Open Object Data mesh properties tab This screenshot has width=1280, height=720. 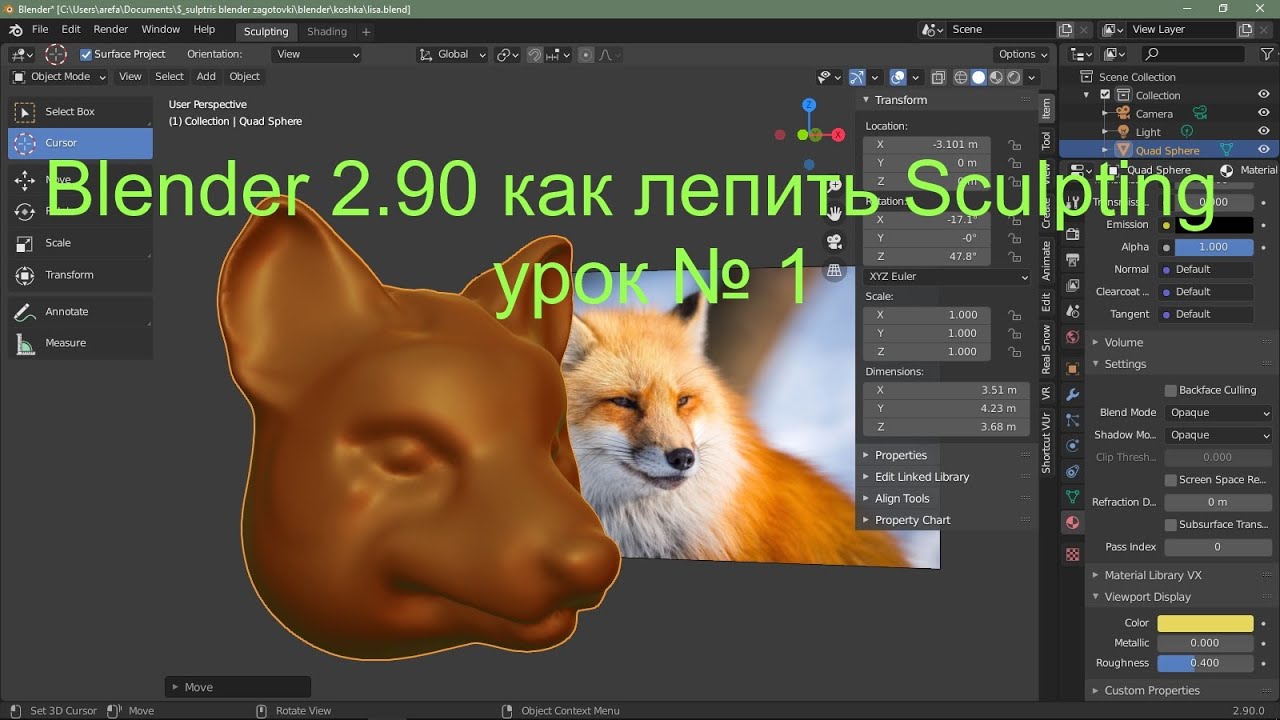pos(1073,496)
